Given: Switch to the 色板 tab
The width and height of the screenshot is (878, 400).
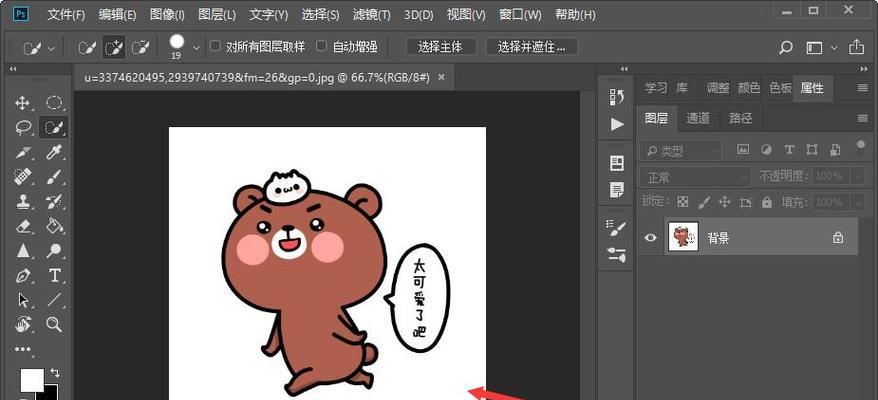Looking at the screenshot, I should pyautogui.click(x=780, y=88).
